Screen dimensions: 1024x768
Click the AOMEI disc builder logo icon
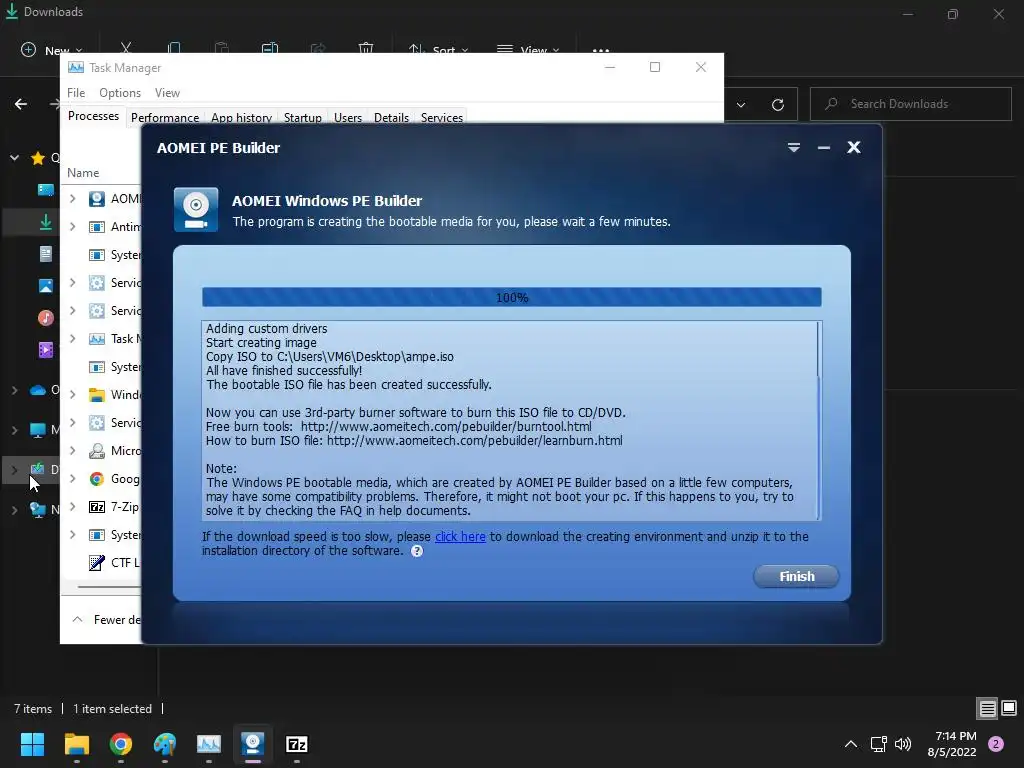[196, 210]
